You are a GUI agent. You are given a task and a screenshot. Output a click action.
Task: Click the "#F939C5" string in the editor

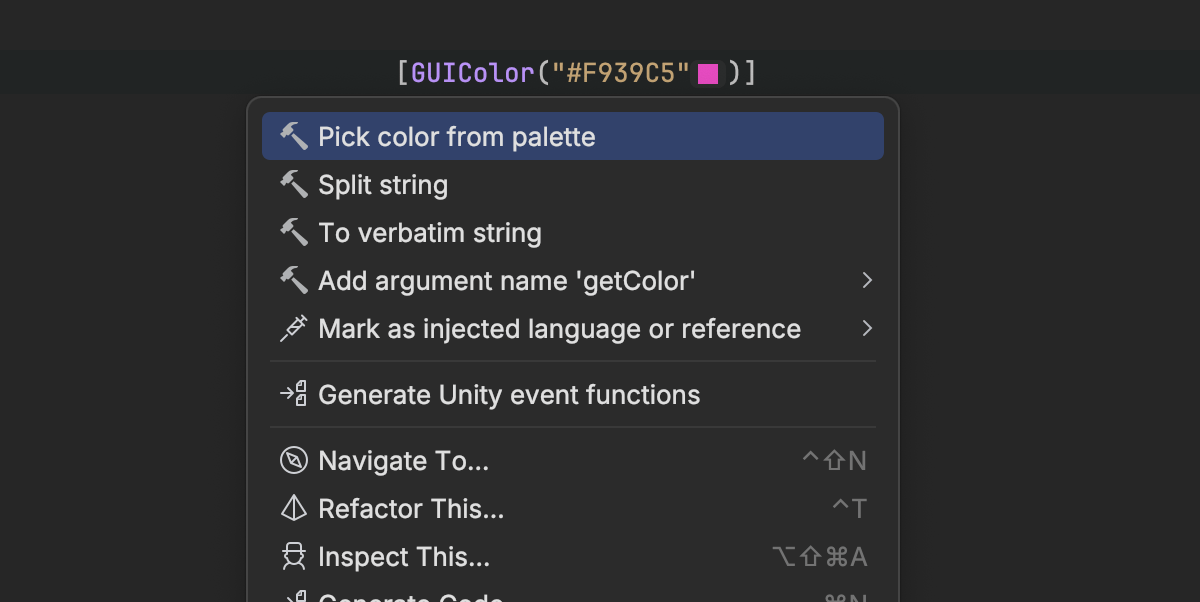click(x=621, y=73)
